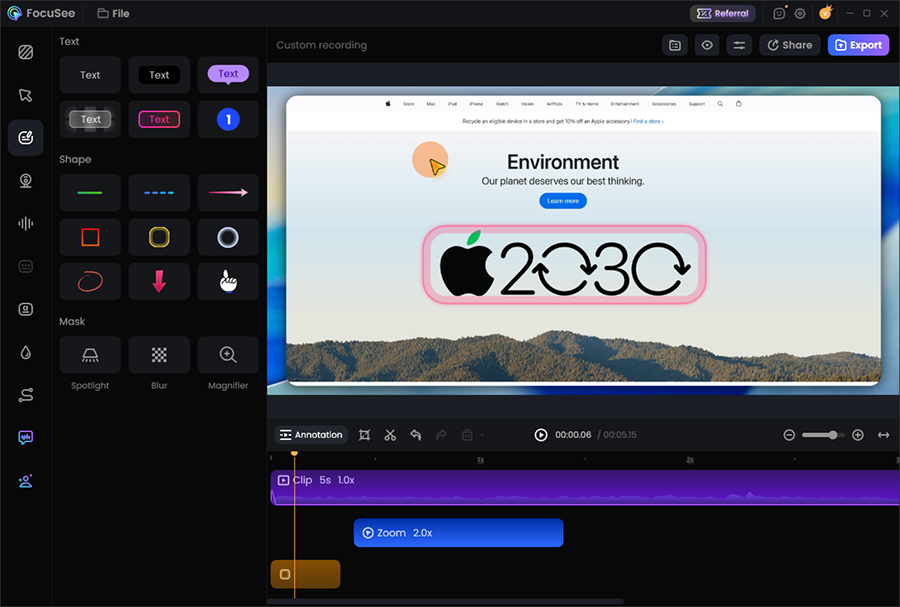Open the chat feedback sidebar icon
The width and height of the screenshot is (900, 607).
pyautogui.click(x=26, y=438)
